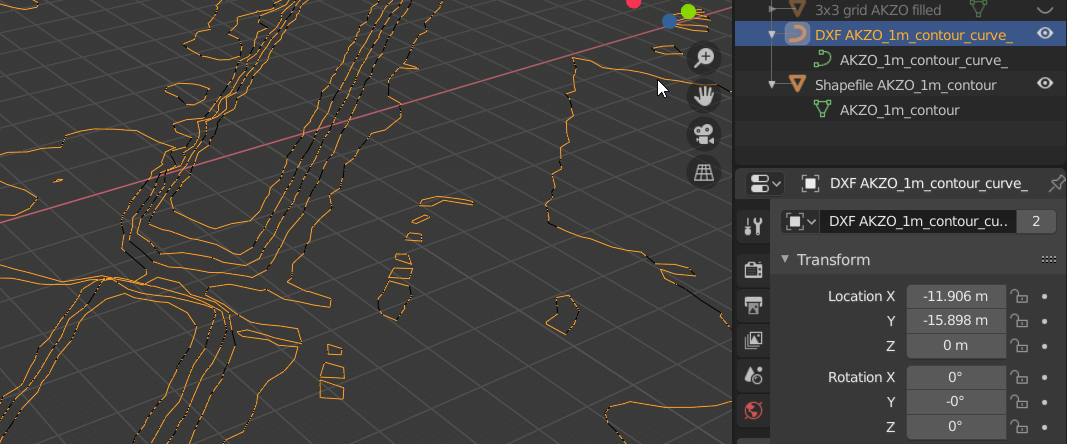Viewport: 1067px width, 444px height.
Task: Click the orange object icon of Shapefile AKZO_1m_contour
Action: [x=798, y=84]
